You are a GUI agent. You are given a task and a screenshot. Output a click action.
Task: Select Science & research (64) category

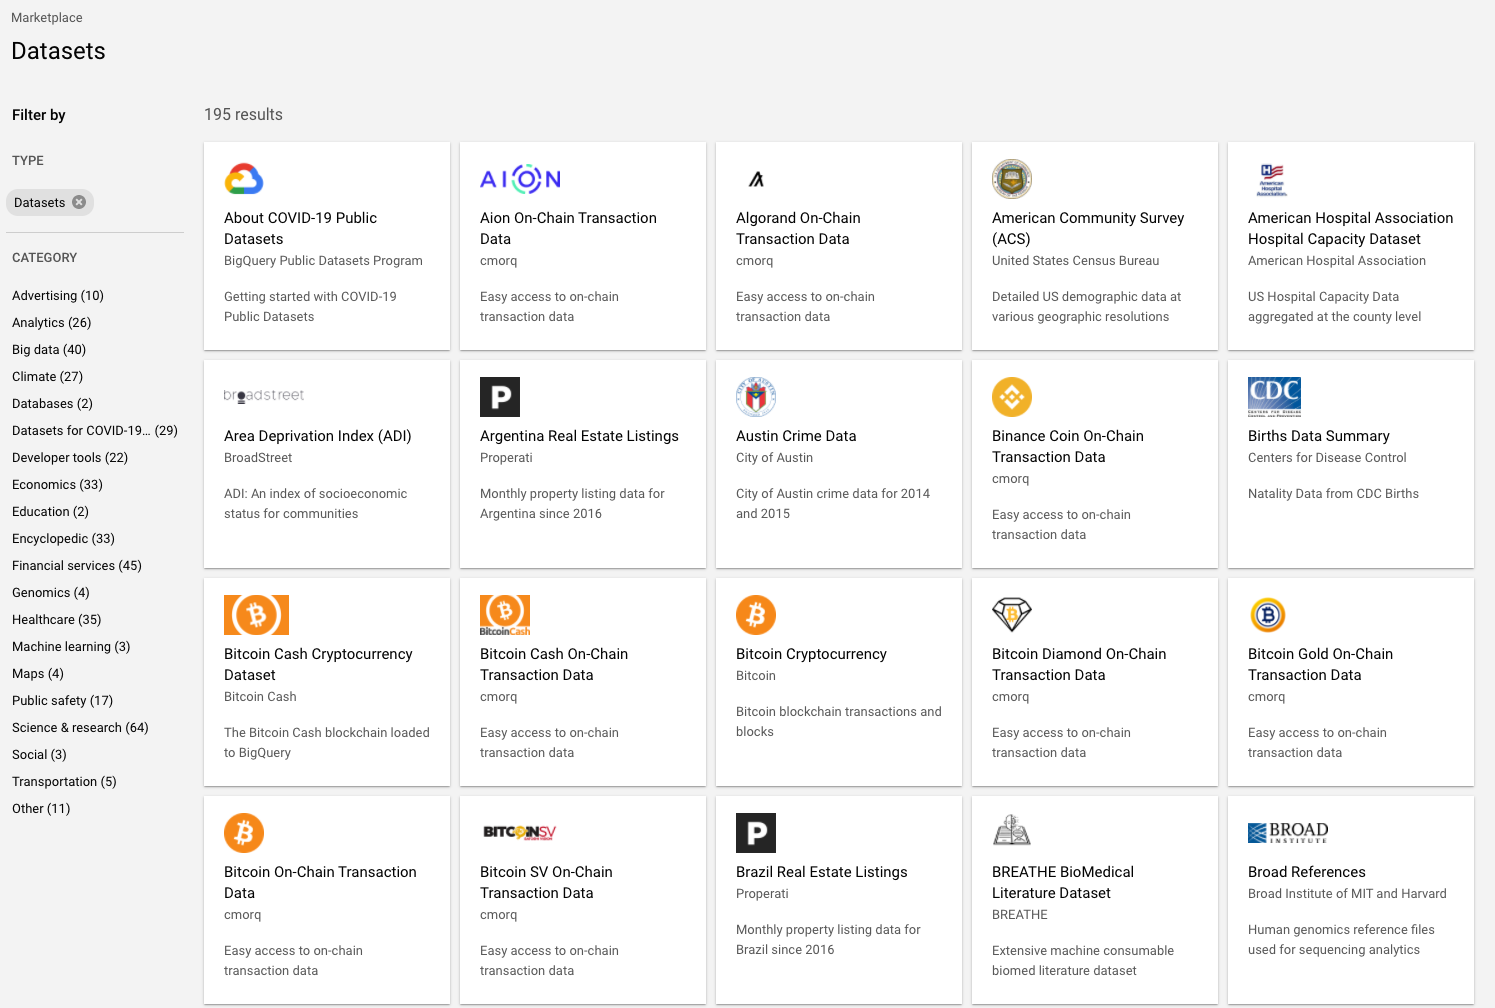[80, 728]
